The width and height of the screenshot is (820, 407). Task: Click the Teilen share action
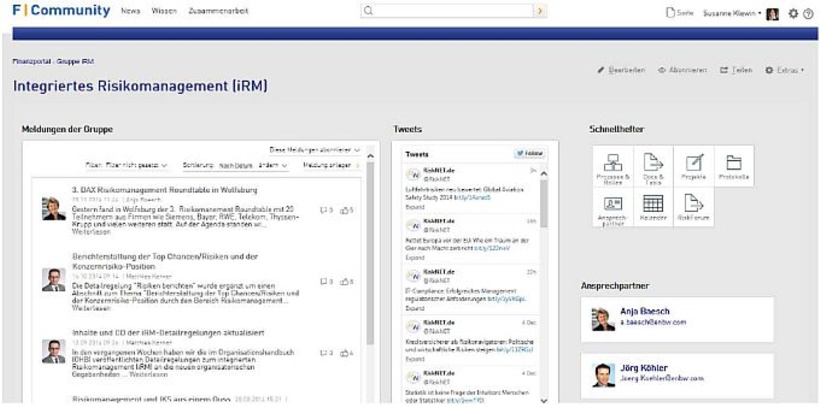point(736,70)
